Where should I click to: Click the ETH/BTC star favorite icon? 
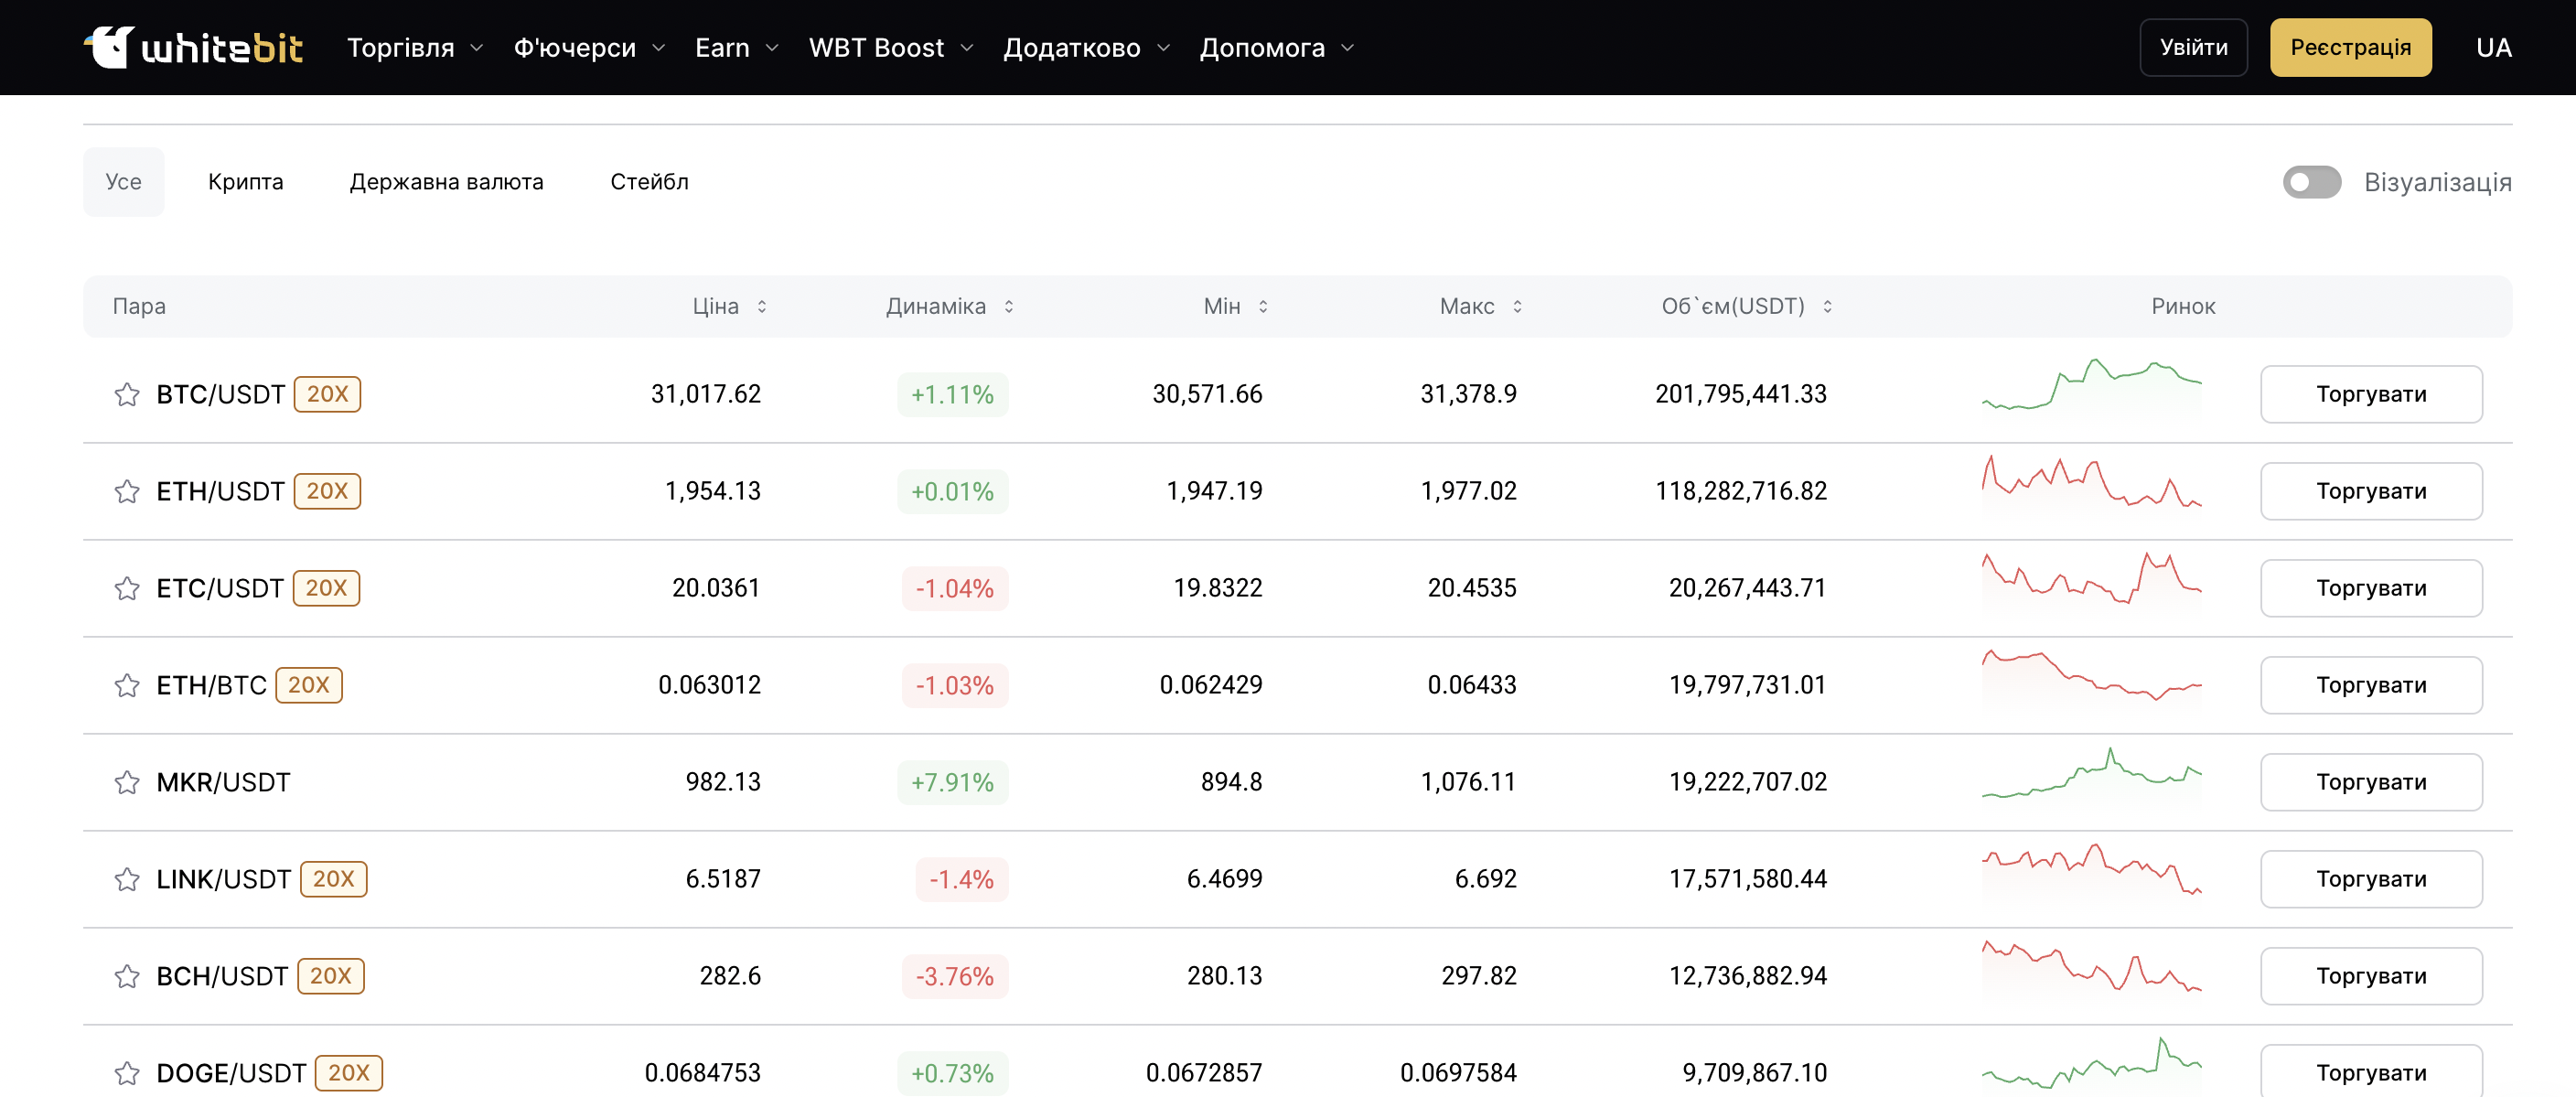[123, 684]
